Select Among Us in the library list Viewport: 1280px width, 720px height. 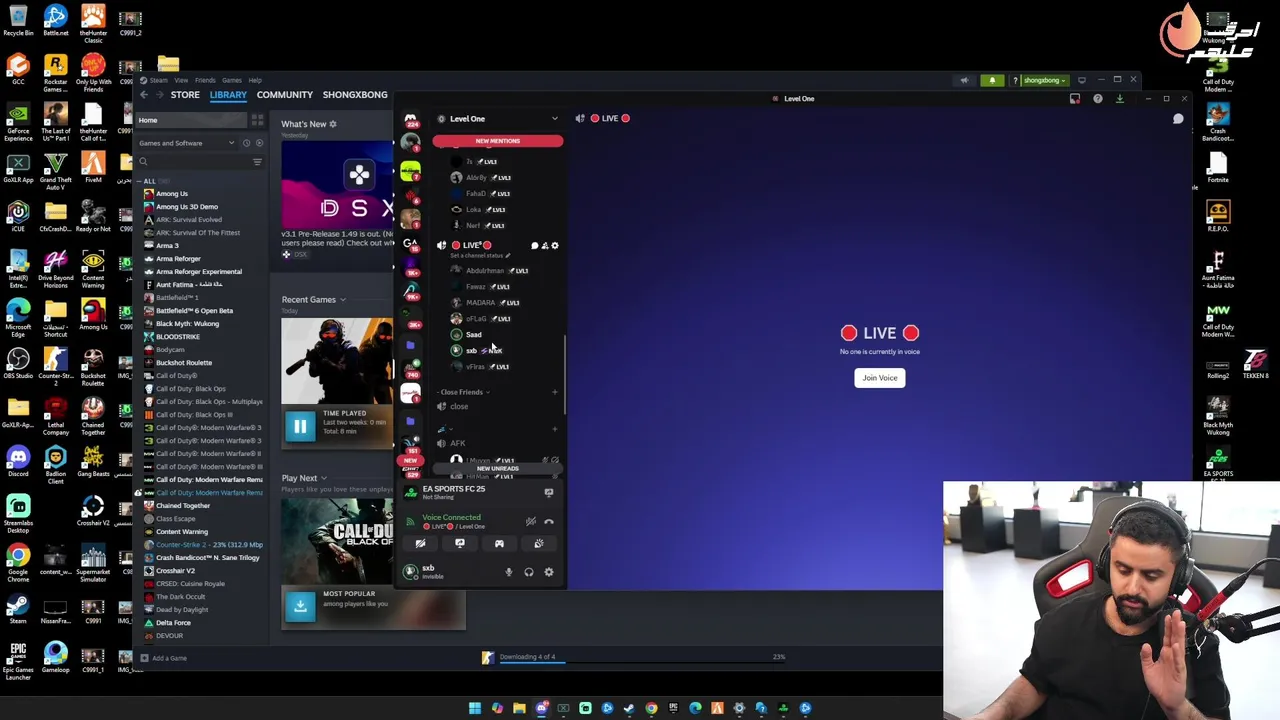(171, 194)
